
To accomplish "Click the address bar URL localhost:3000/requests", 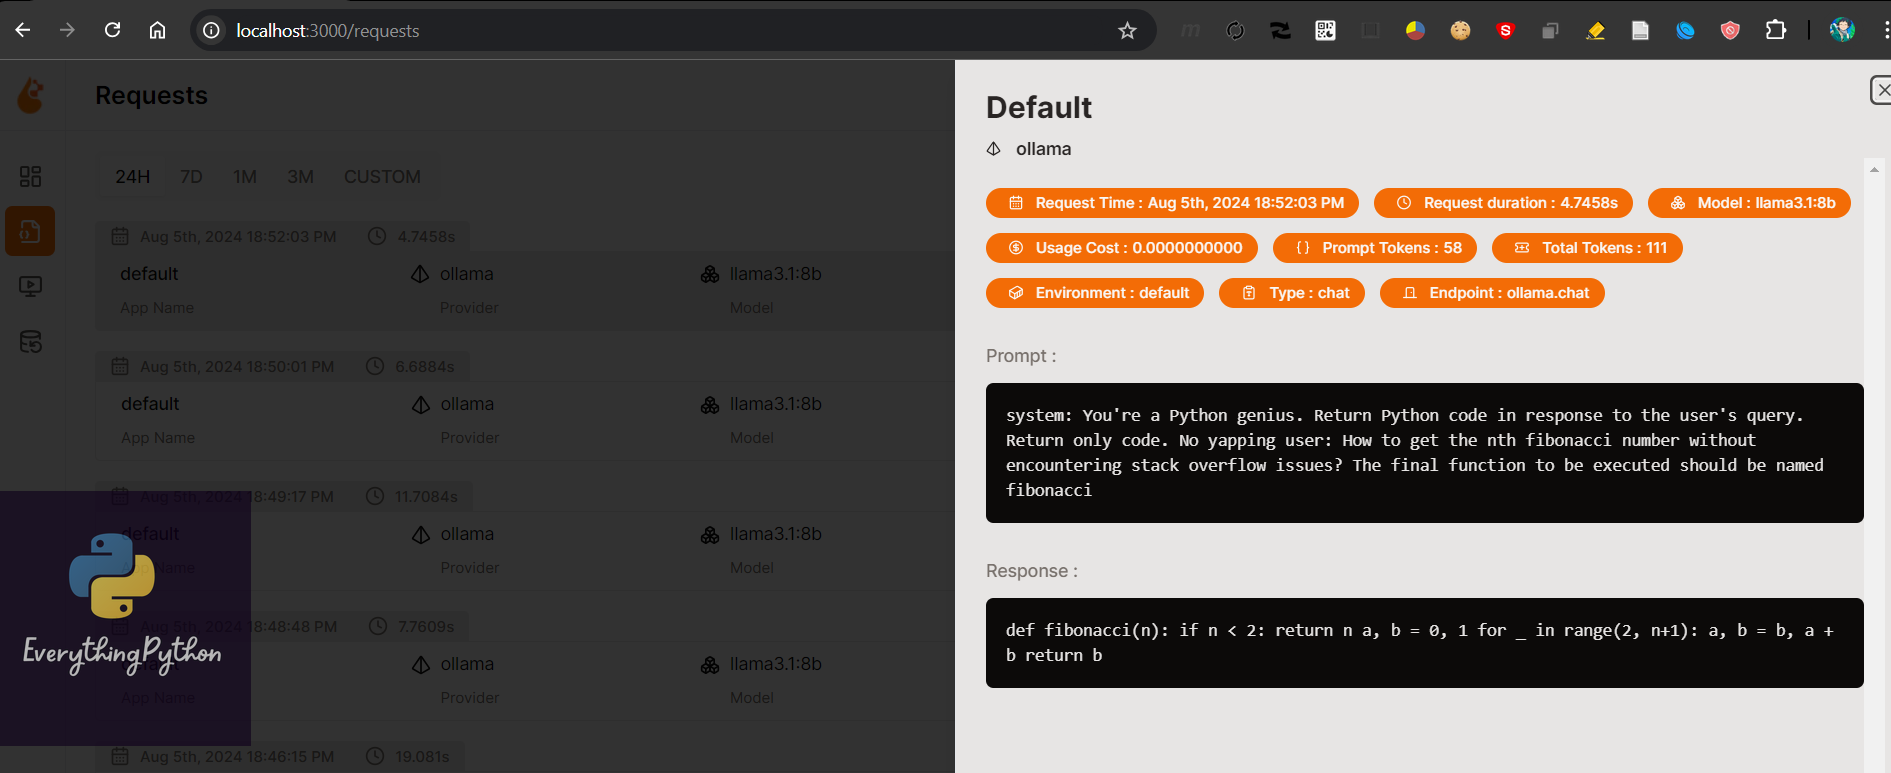I will pos(327,31).
